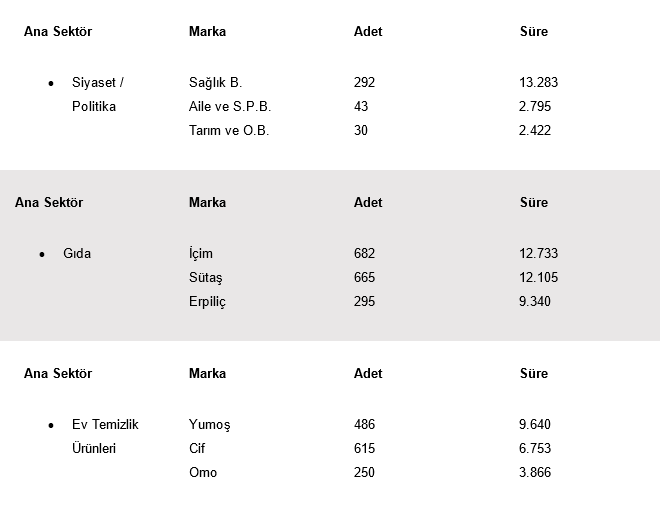
Task: Click the 12.105 duration for Sütaş
Action: coord(539,278)
